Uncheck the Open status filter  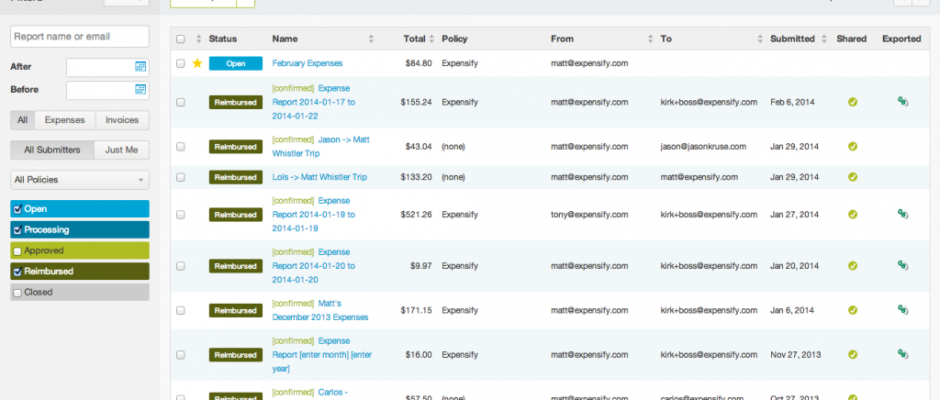[17, 209]
